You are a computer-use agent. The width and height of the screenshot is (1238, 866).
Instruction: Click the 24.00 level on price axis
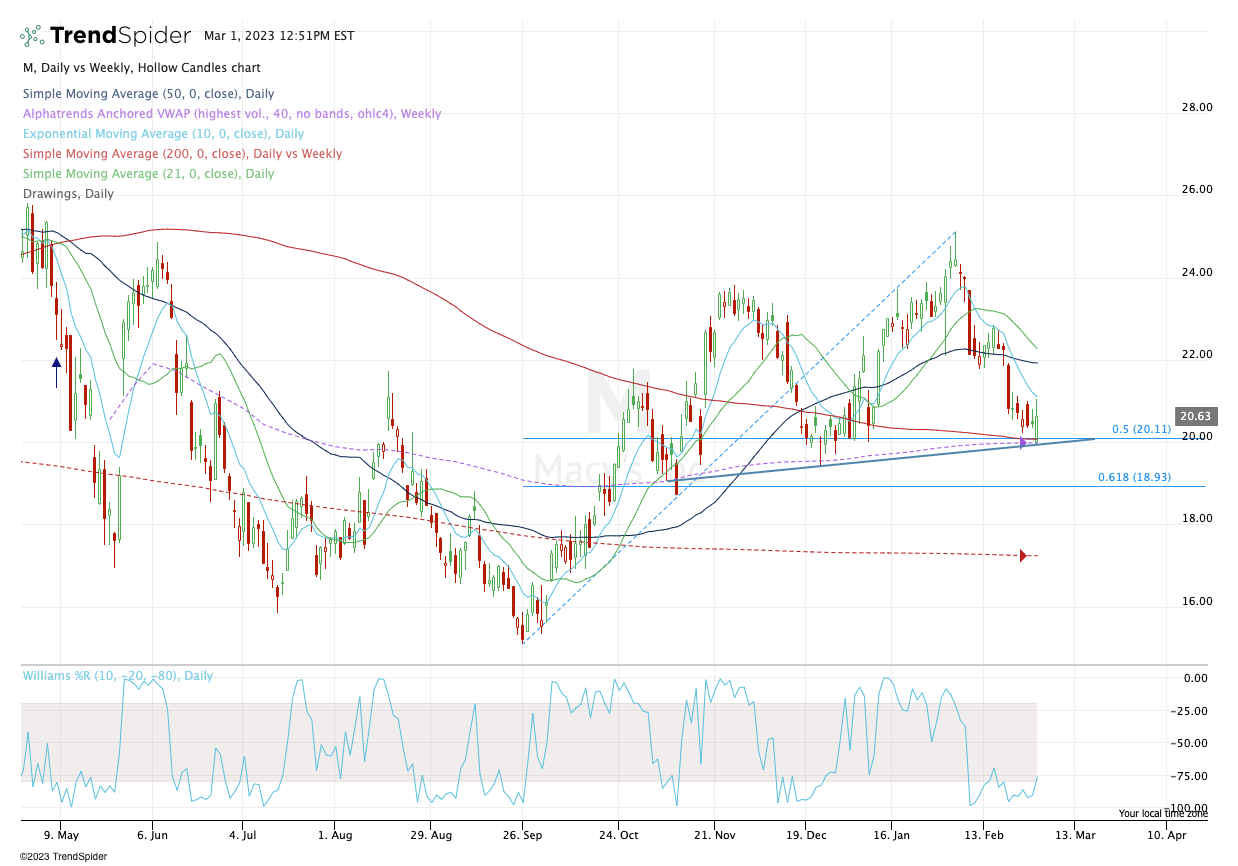click(x=1196, y=272)
